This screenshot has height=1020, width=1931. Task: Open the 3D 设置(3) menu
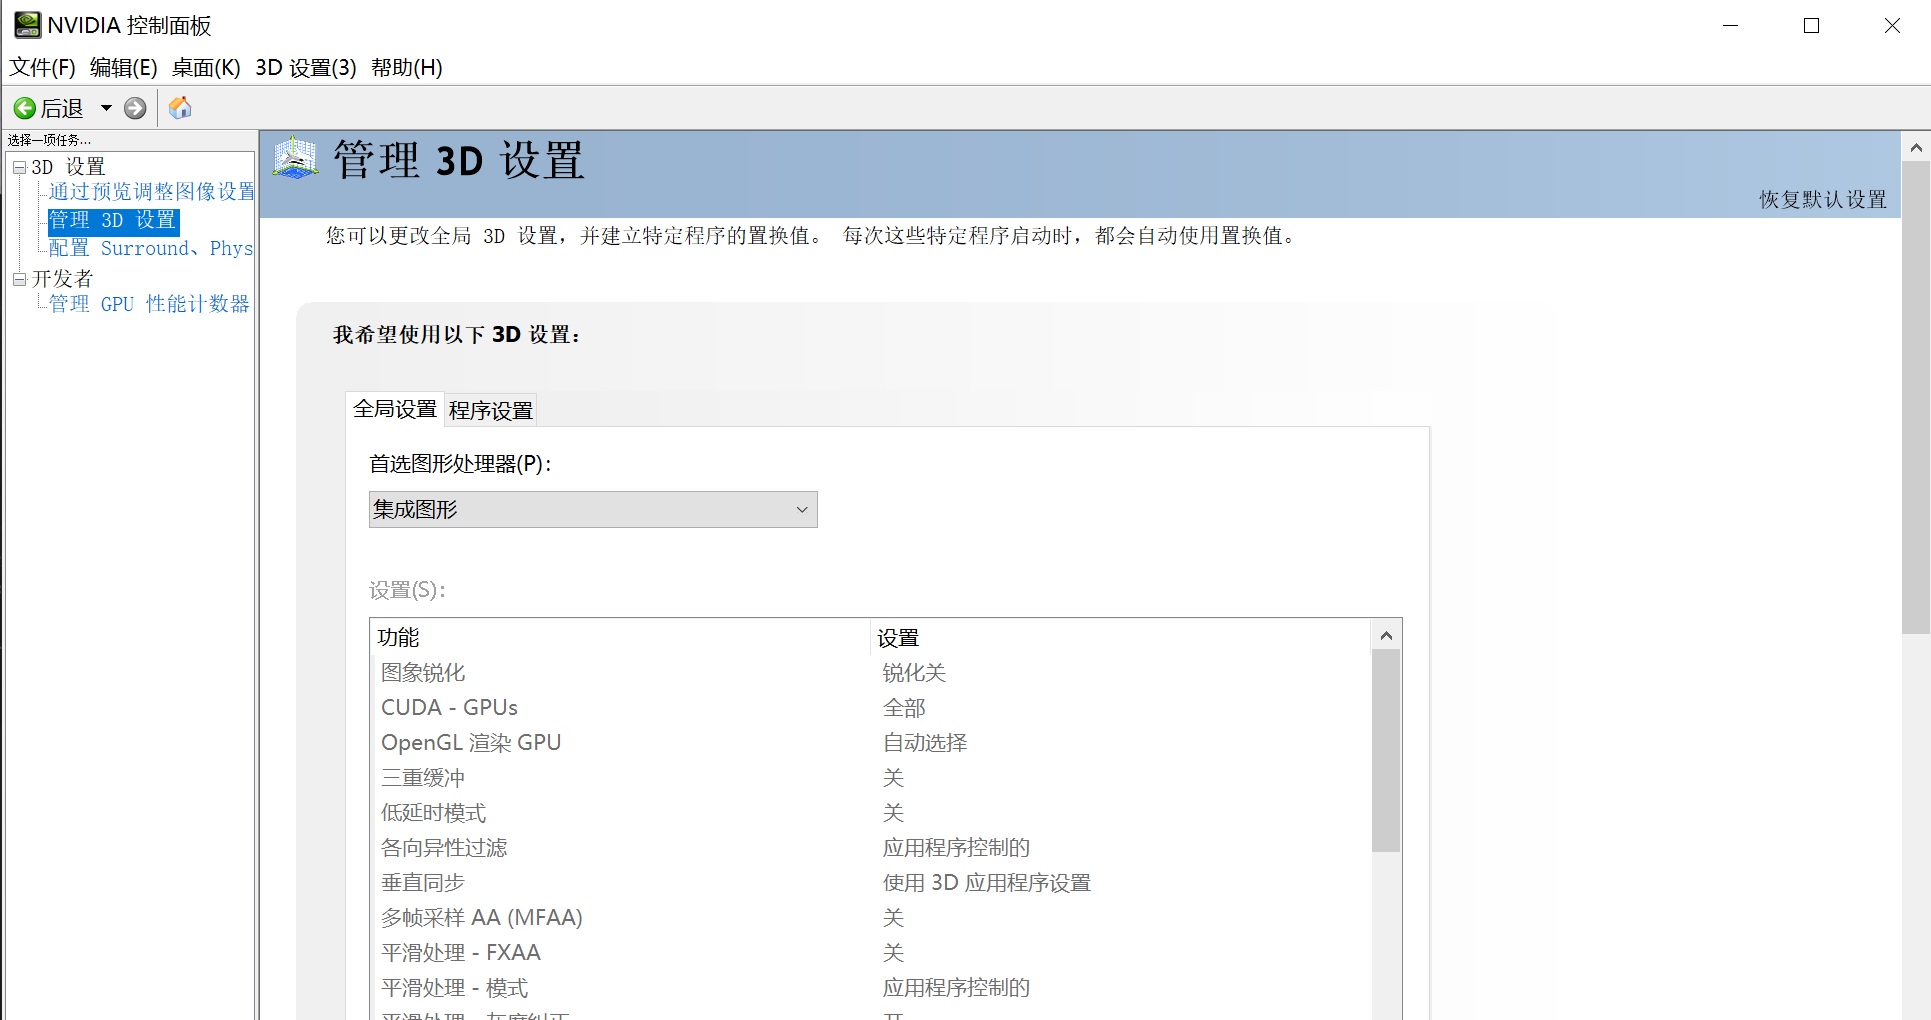coord(306,67)
